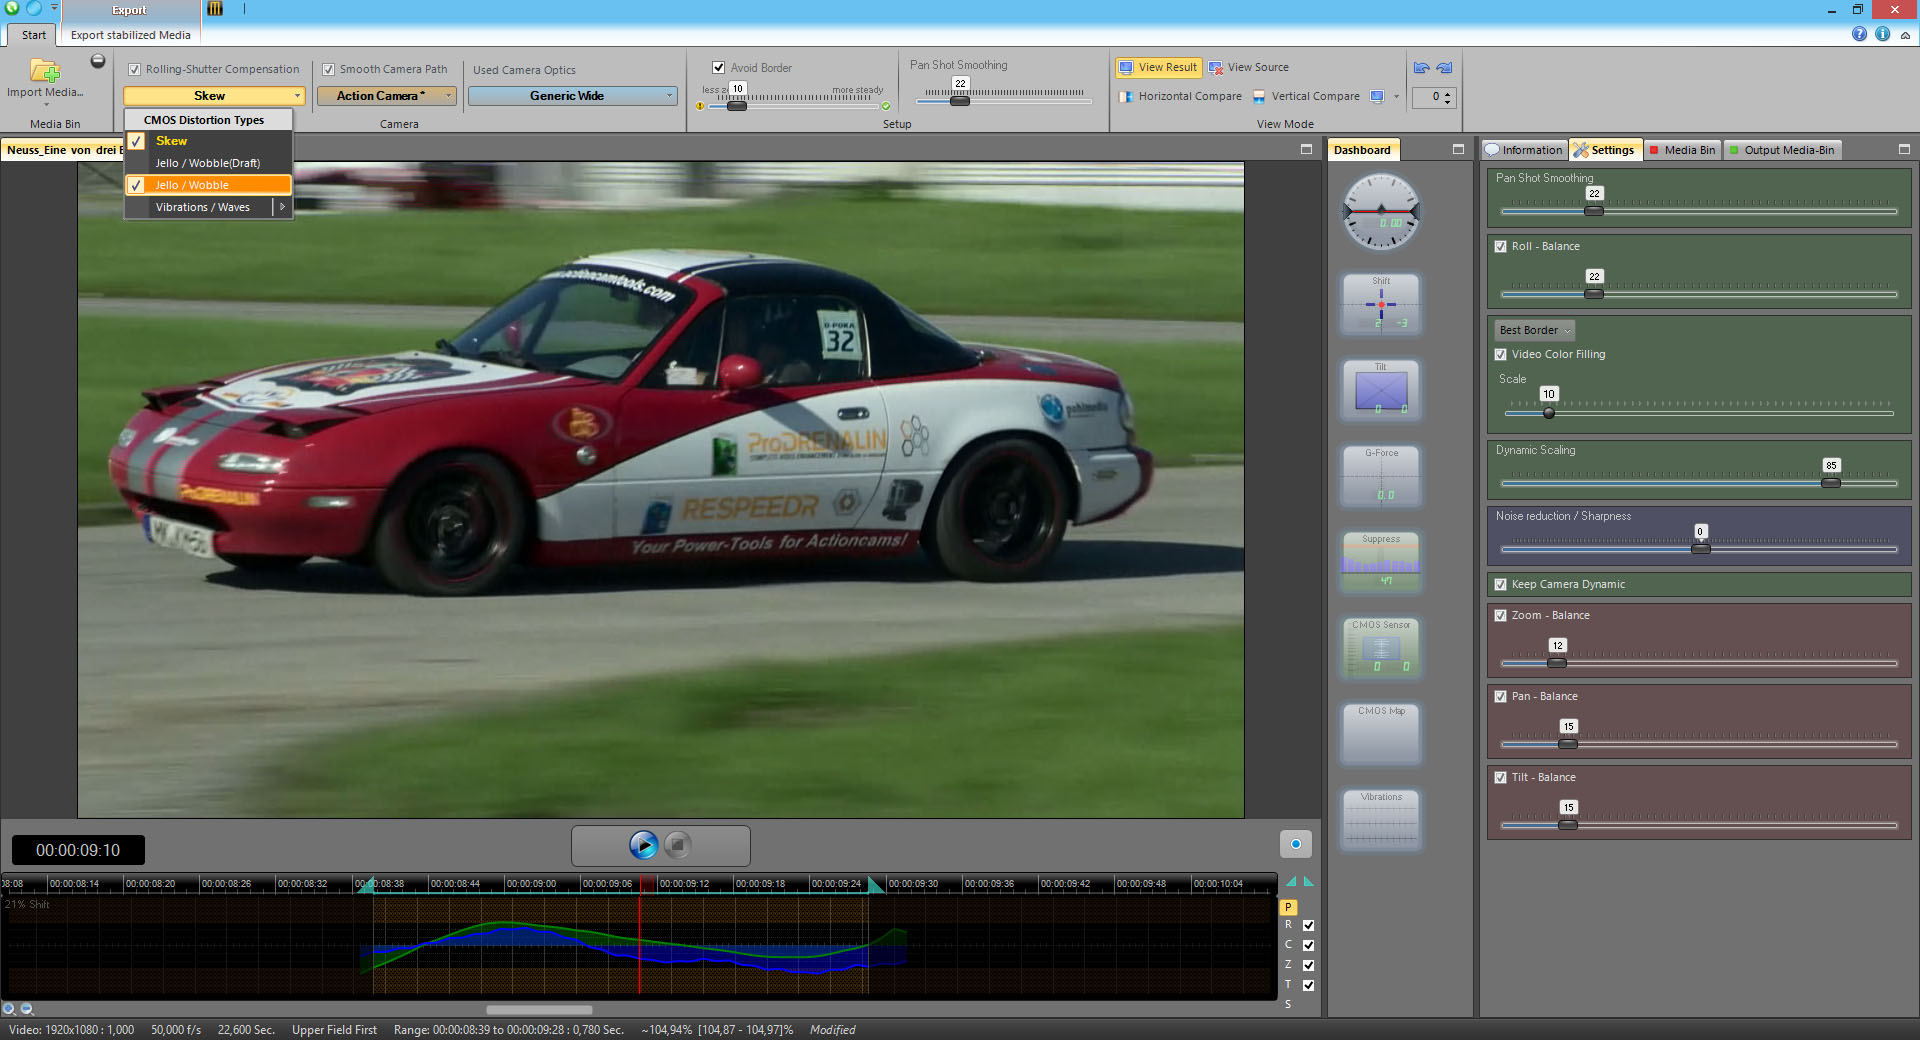
Task: Open the Best Border dropdown
Action: 1535,330
